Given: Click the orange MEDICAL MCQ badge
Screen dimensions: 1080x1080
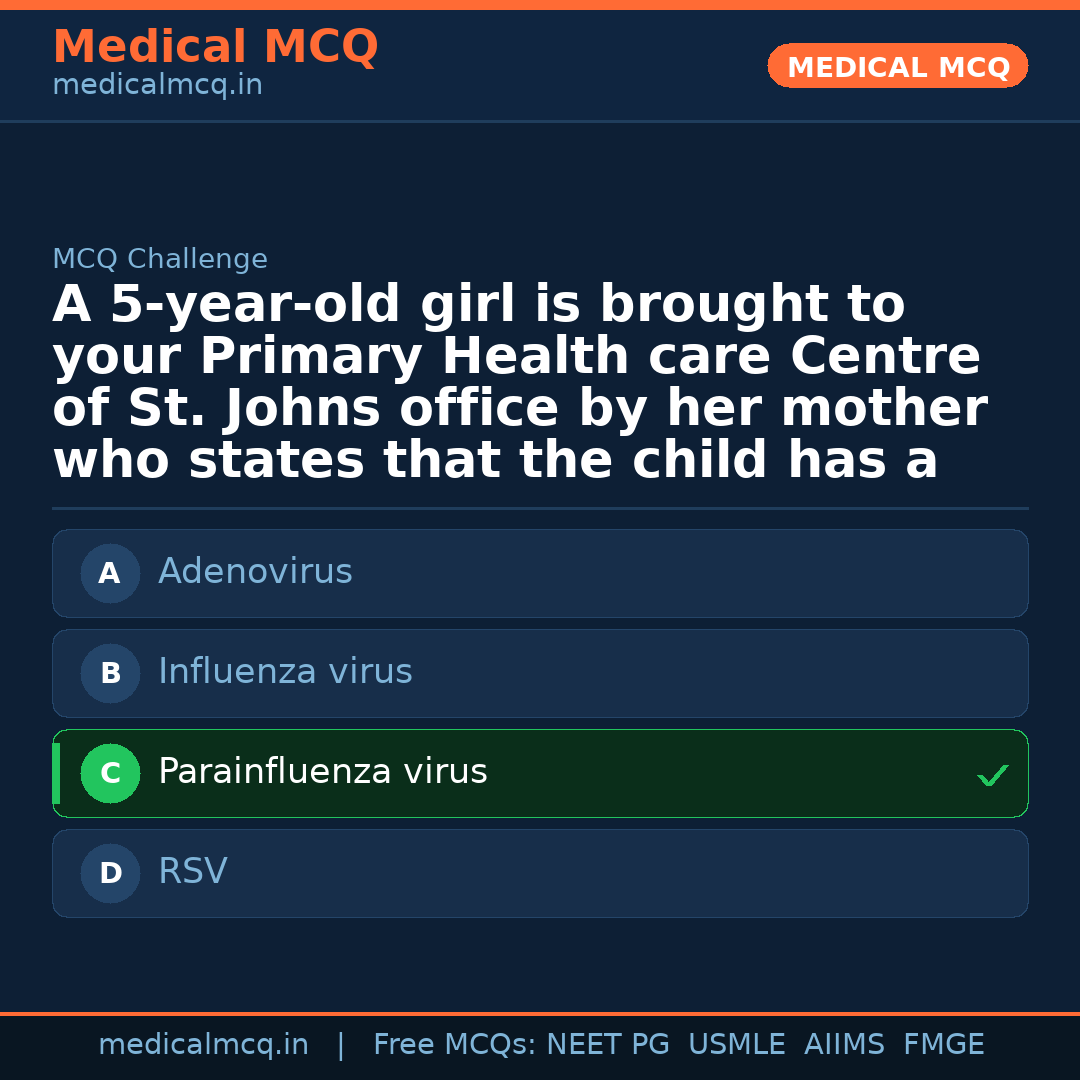Looking at the screenshot, I should (897, 66).
